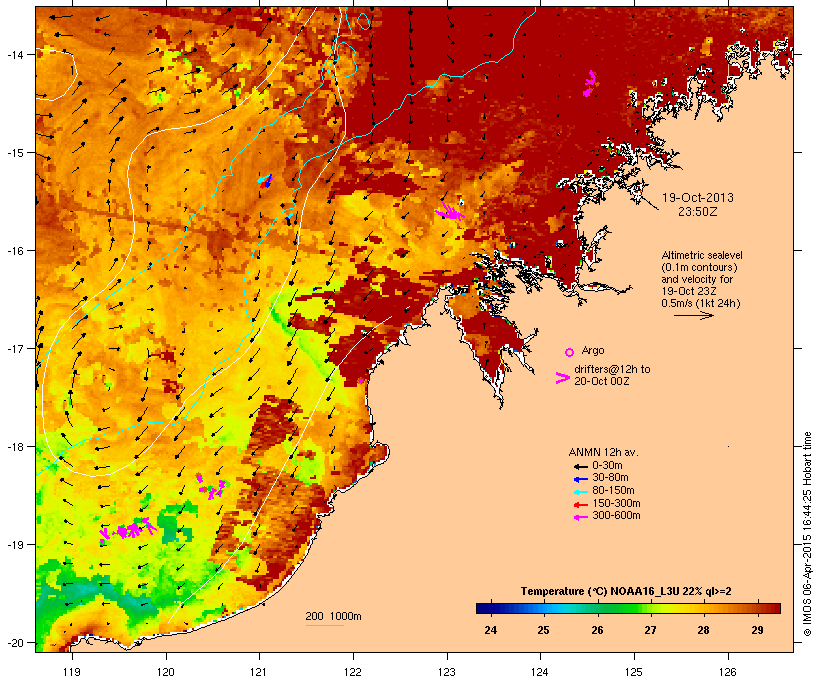Screen dimensions: 820x680
Task: Click the black 0-30m legend arrow
Action: coord(580,467)
